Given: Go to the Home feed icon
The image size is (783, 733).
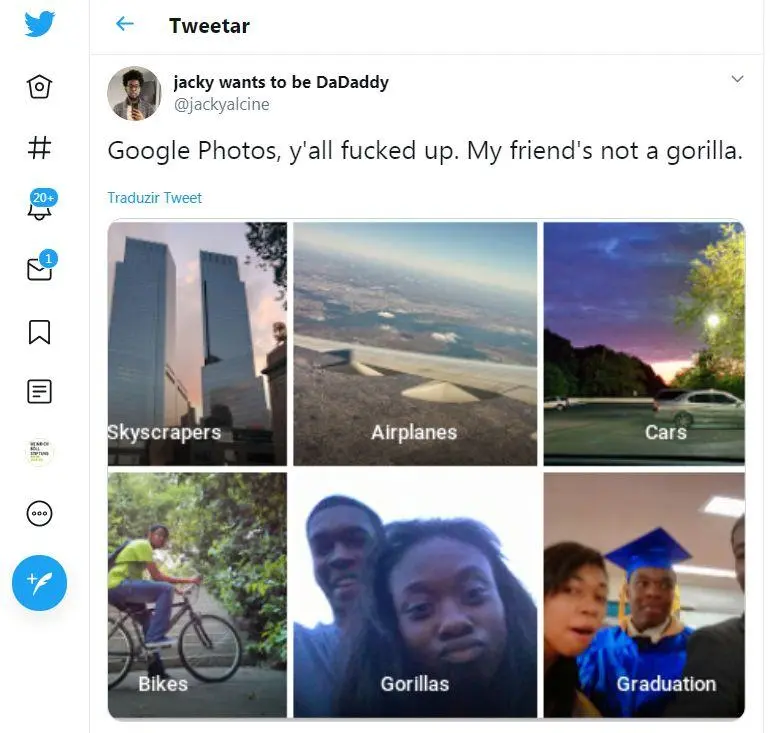Looking at the screenshot, I should click(40, 87).
